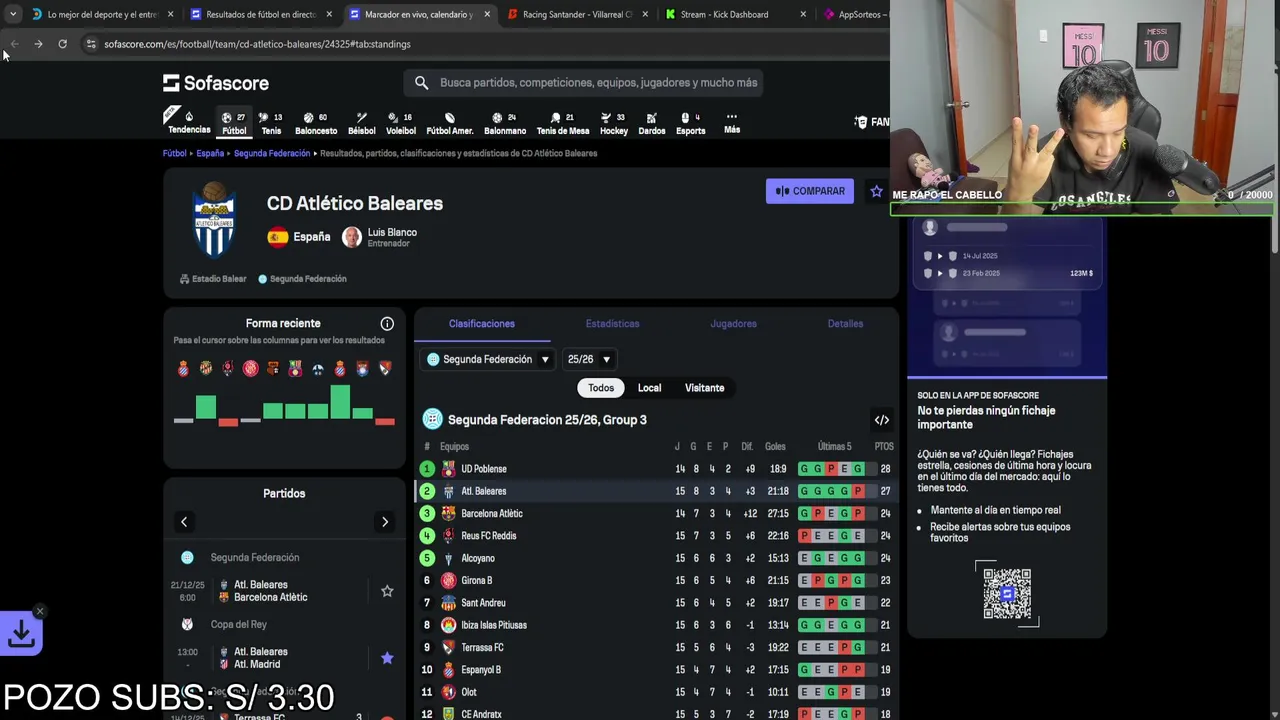Click the Sofascore logo
The image size is (1280, 720).
click(x=216, y=83)
